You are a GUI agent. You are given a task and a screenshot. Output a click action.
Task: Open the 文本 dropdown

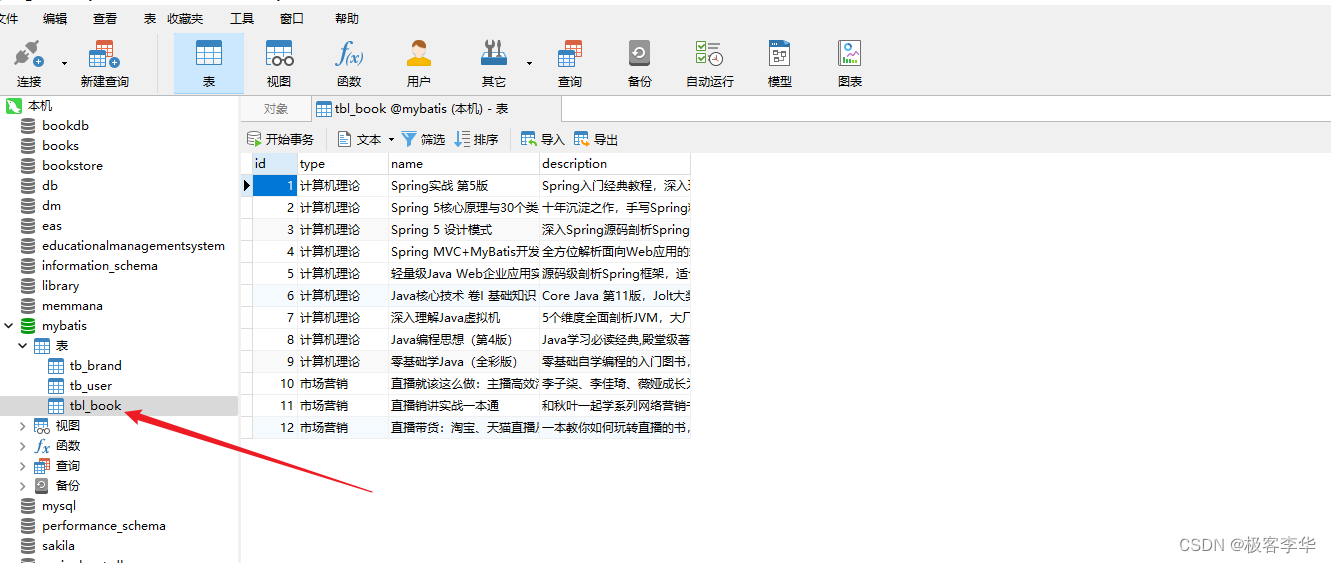tap(367, 139)
